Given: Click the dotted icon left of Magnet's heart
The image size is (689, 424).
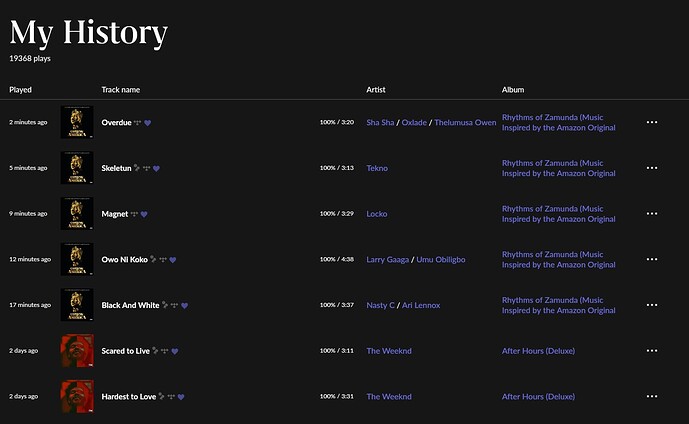Looking at the screenshot, I should pos(134,214).
